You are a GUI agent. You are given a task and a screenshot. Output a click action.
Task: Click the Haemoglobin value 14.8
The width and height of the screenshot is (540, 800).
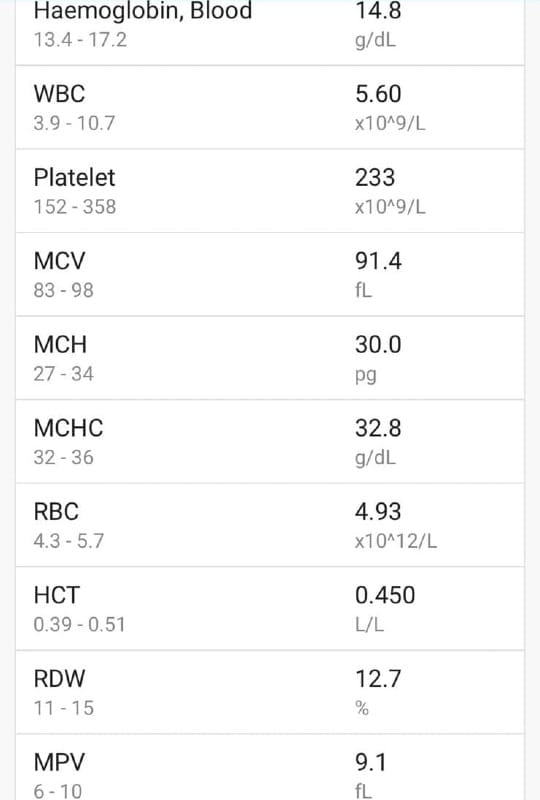pos(378,11)
